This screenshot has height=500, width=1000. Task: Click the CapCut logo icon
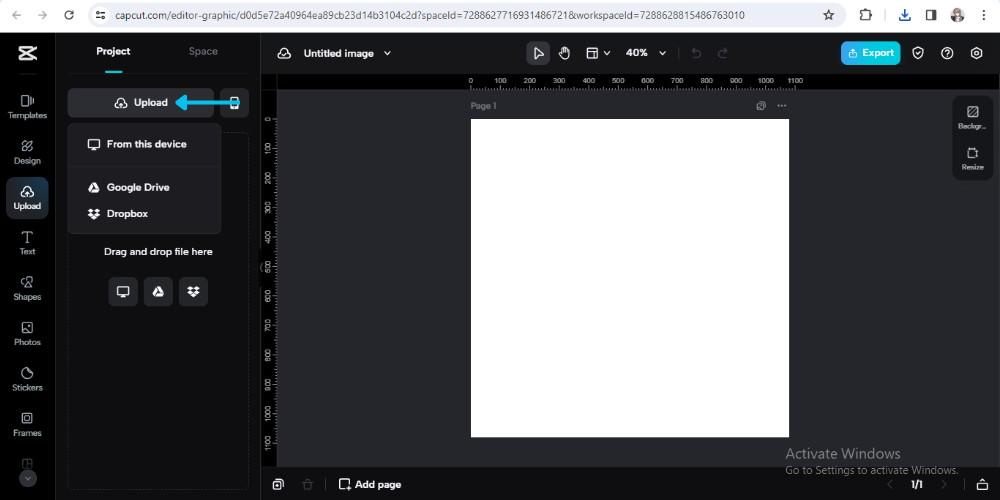(x=27, y=54)
